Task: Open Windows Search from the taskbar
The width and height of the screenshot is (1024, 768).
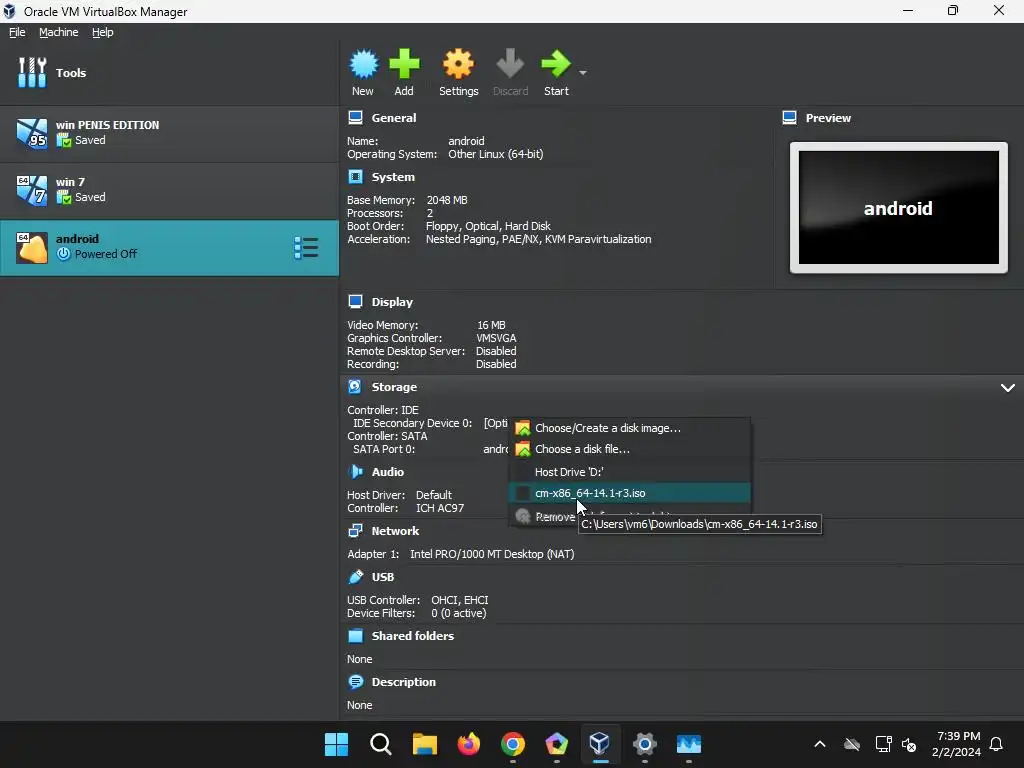Action: (380, 744)
